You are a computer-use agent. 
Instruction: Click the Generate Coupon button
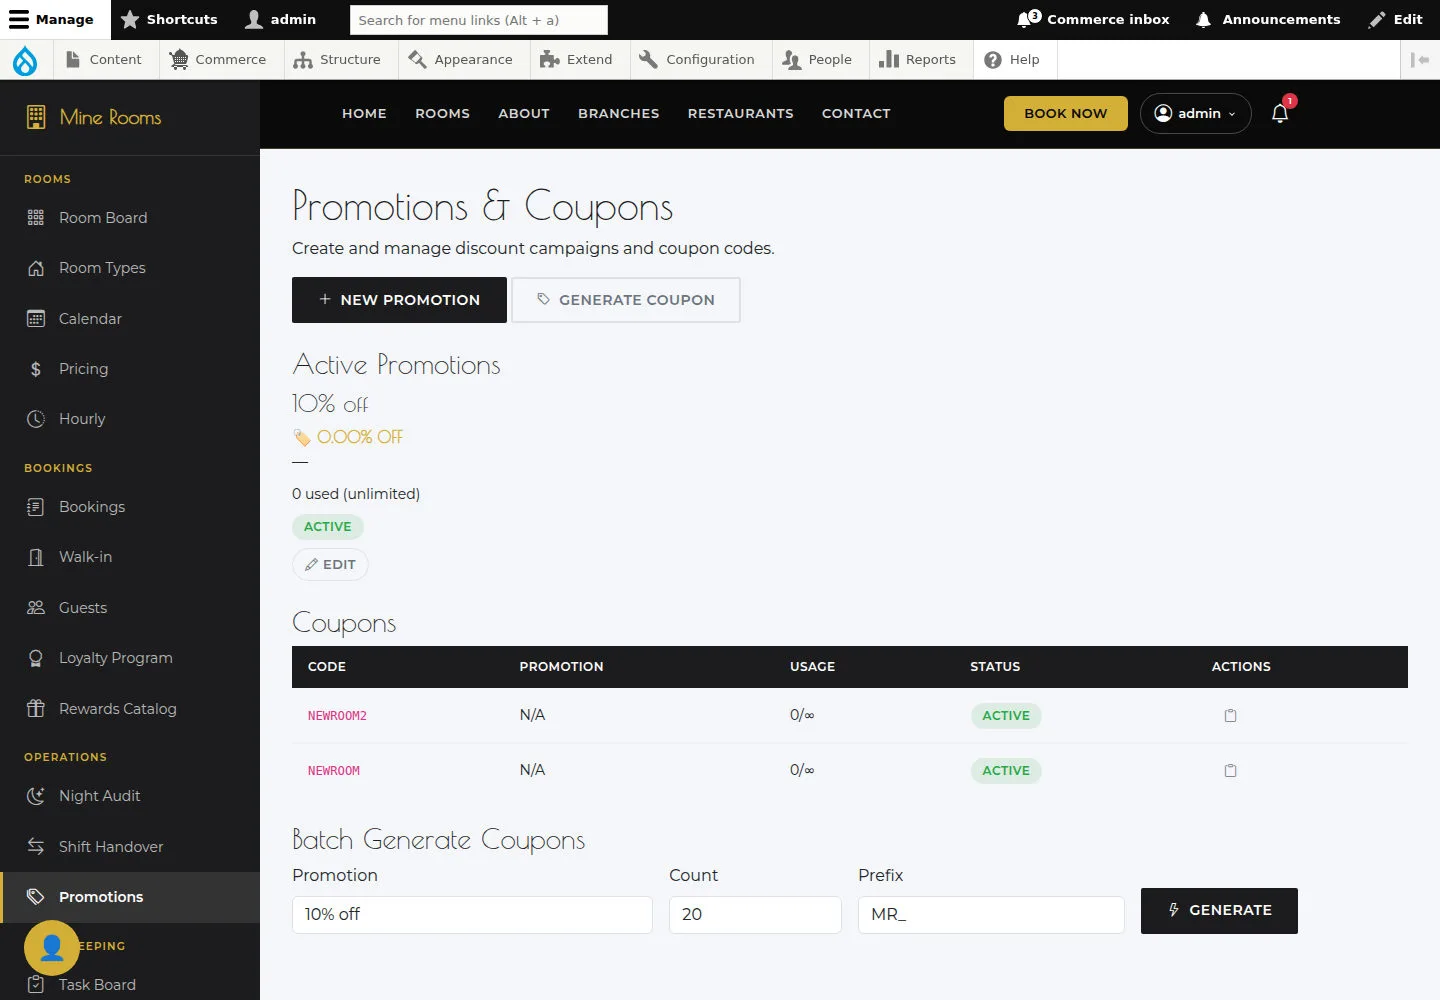coord(626,300)
